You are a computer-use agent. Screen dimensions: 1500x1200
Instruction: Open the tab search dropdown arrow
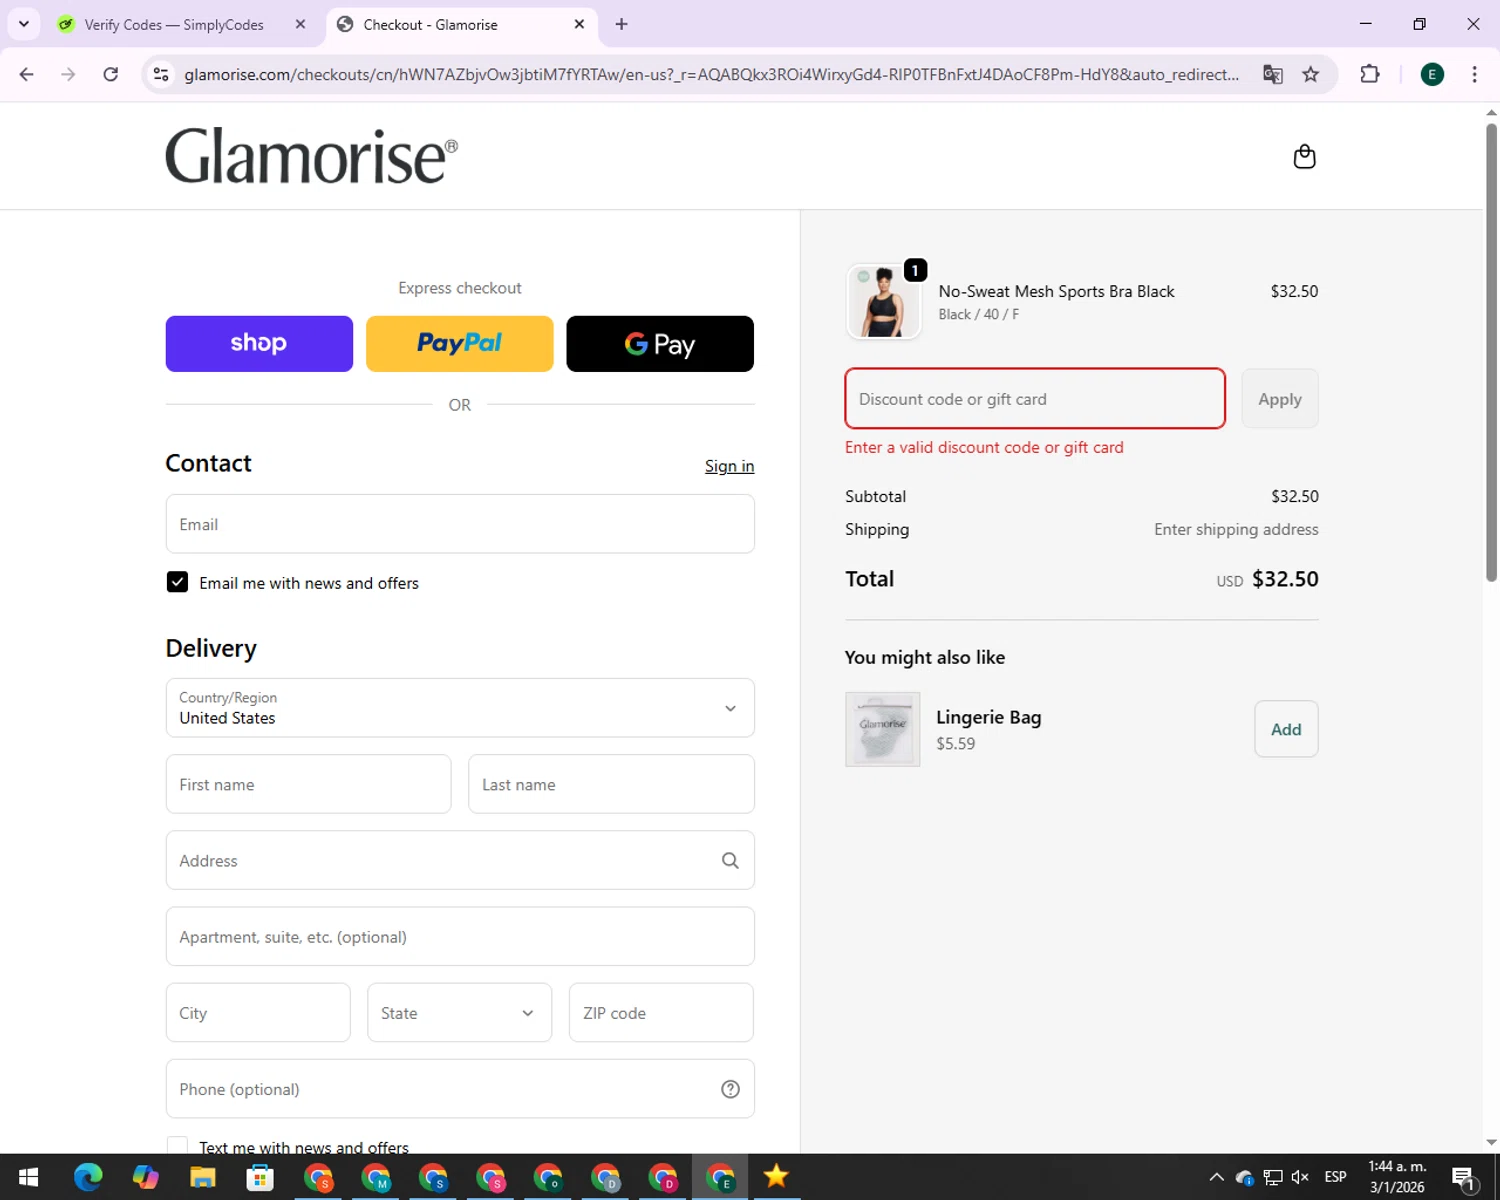(24, 24)
